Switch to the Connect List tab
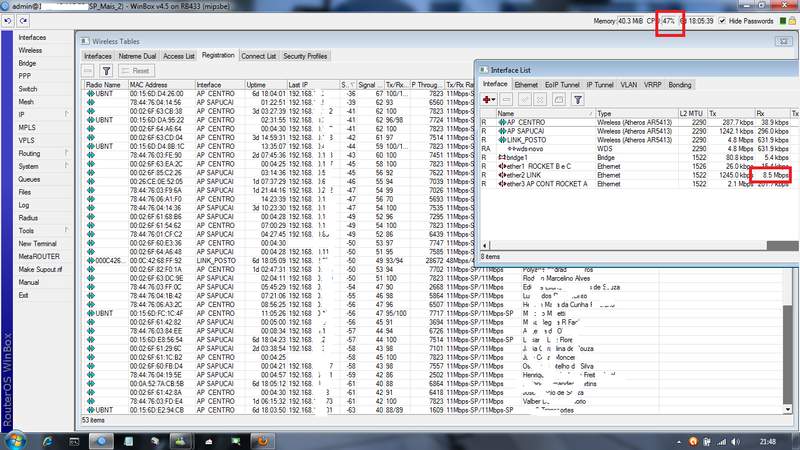The image size is (800, 450). pos(259,56)
